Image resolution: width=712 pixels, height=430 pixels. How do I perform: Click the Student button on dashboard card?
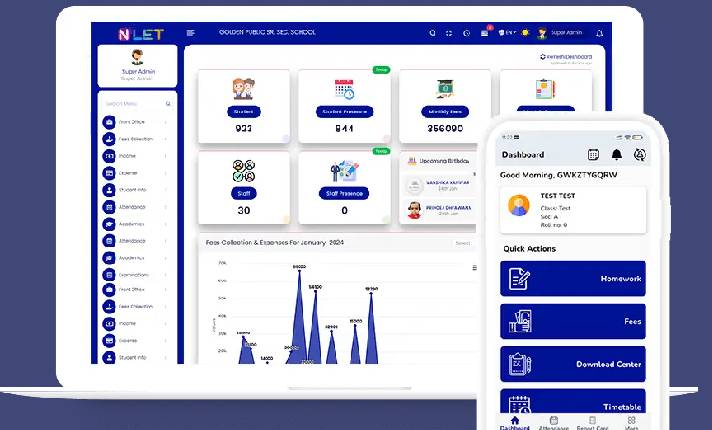tap(244, 112)
